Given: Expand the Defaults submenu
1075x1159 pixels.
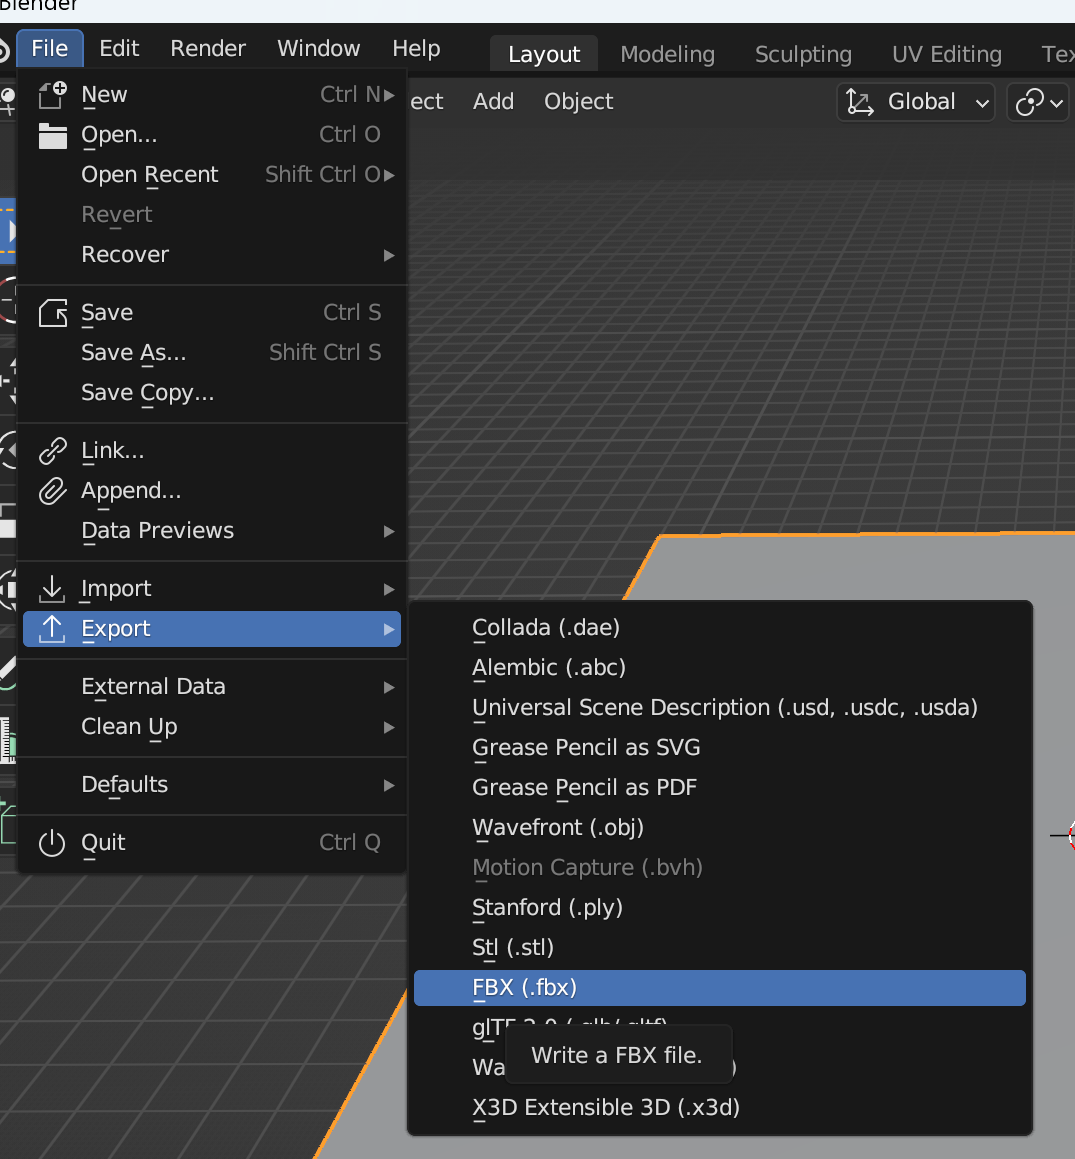Looking at the screenshot, I should pyautogui.click(x=212, y=785).
